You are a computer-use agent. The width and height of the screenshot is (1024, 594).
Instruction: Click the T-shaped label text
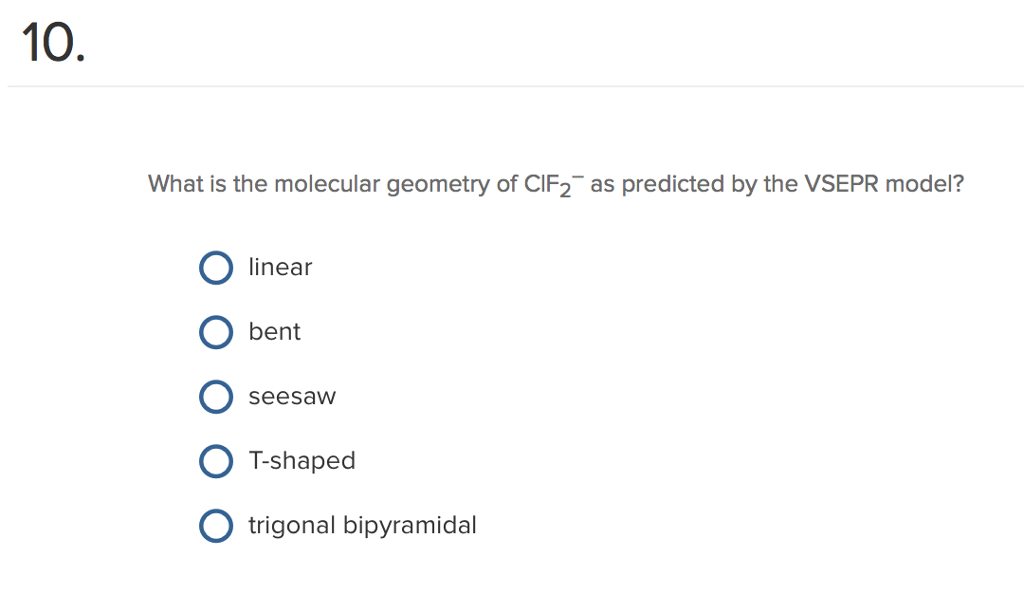pos(302,460)
